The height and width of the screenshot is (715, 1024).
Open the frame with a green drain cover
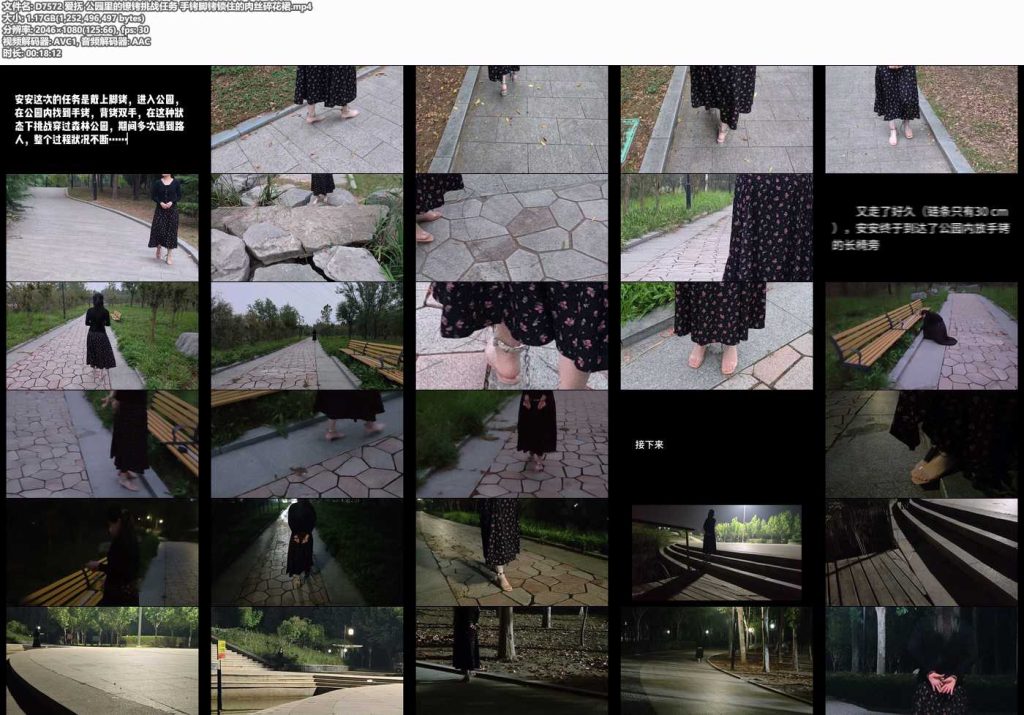tap(716, 119)
